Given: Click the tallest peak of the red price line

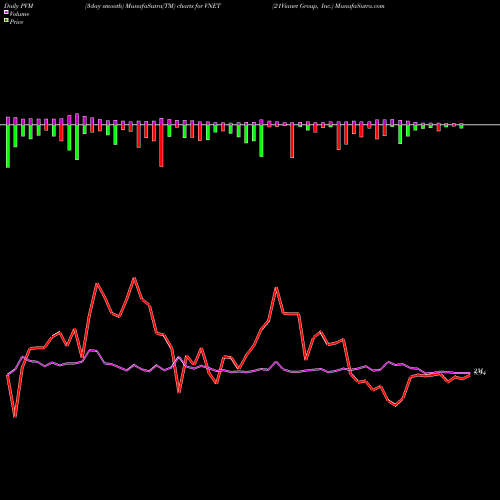Looking at the screenshot, I should click(x=134, y=278).
